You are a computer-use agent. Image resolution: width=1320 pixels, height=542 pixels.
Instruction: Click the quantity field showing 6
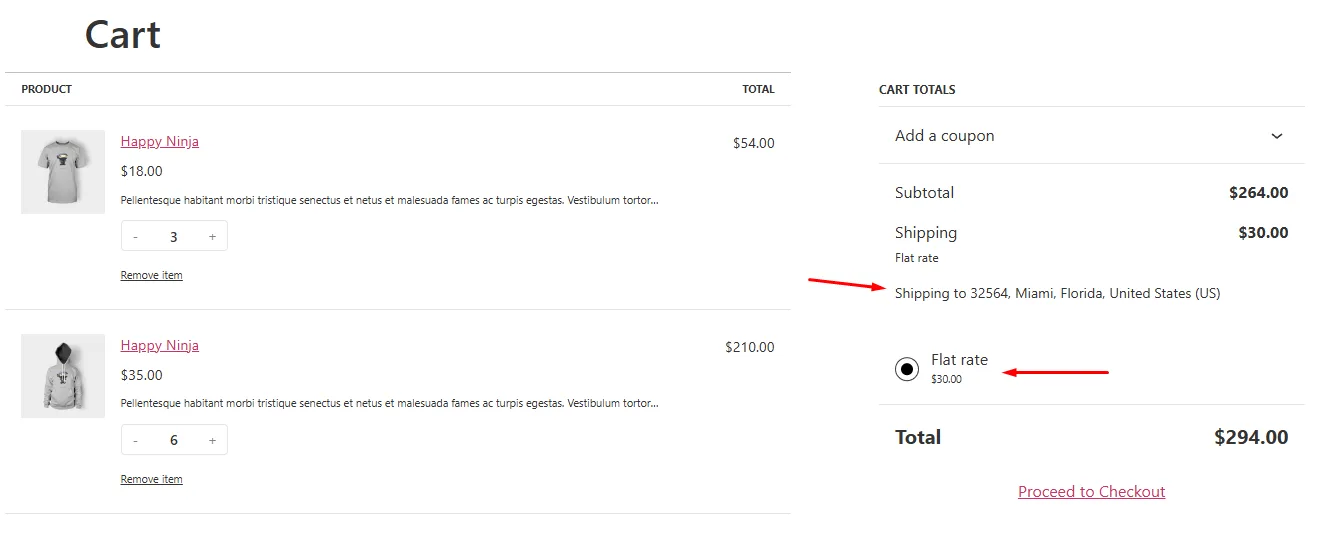point(174,441)
